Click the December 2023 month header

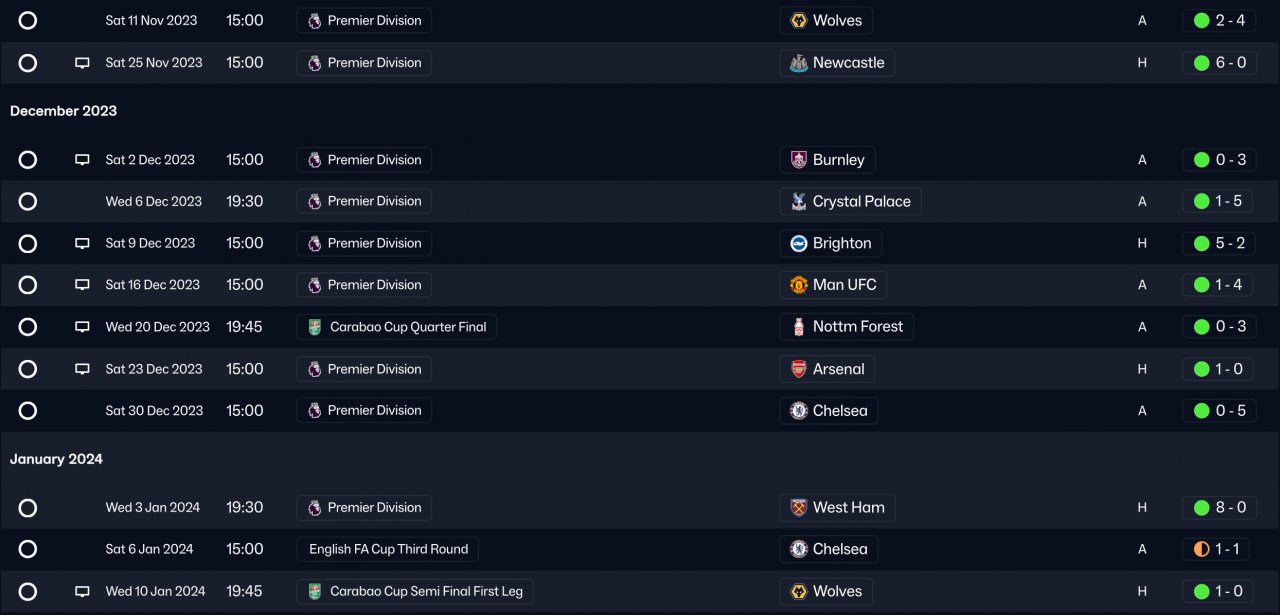[64, 111]
